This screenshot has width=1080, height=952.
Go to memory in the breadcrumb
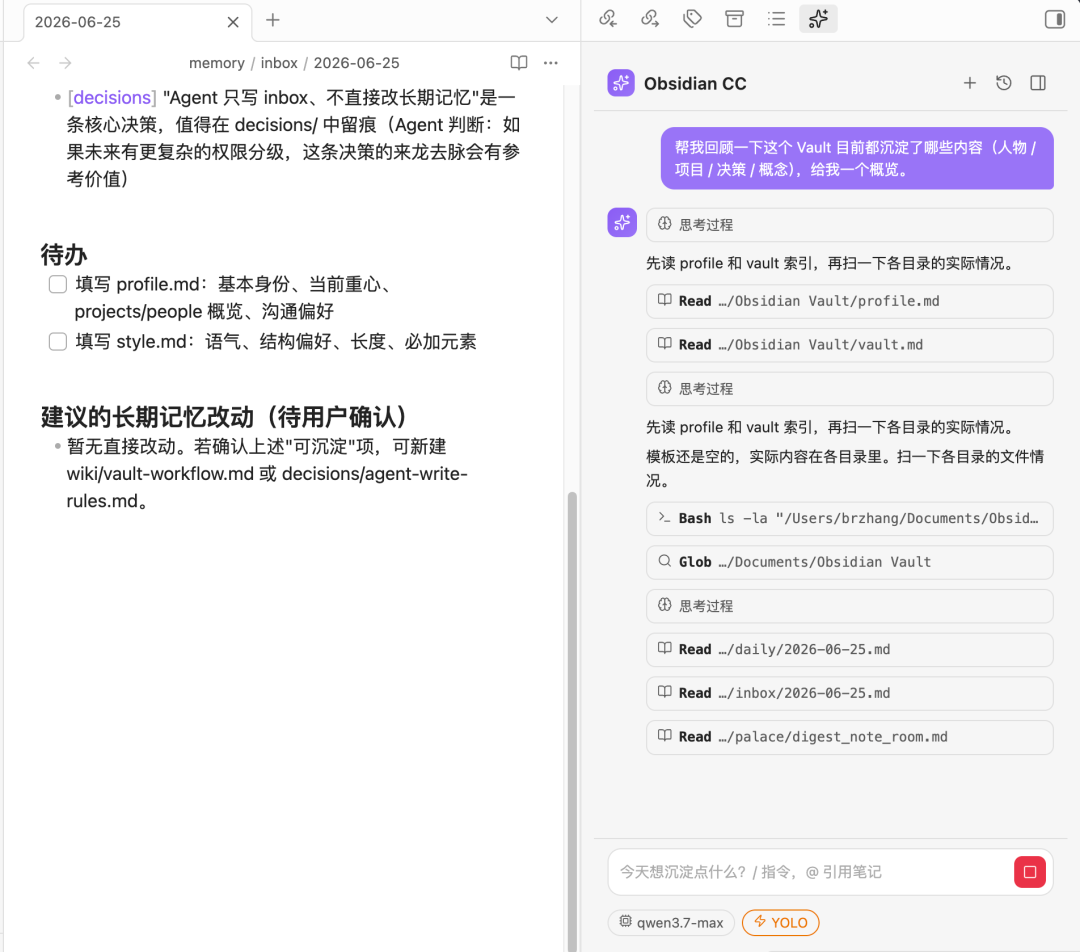216,63
